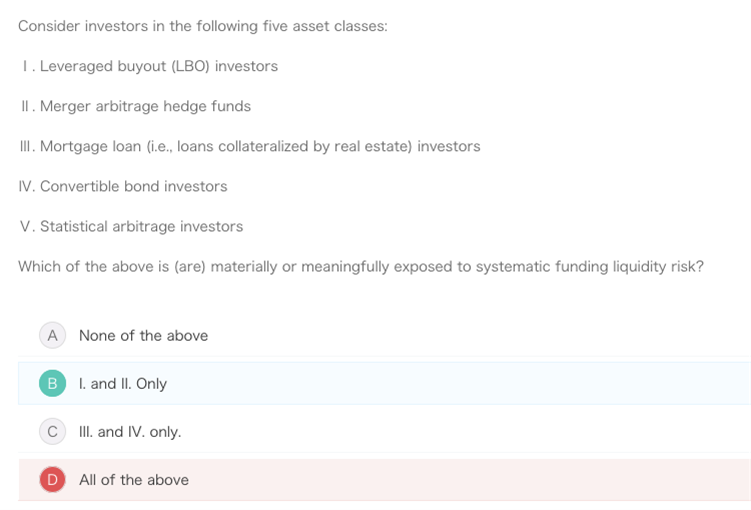Click blank area of pink D answer row
The height and width of the screenshot is (510, 751).
pos(455,479)
